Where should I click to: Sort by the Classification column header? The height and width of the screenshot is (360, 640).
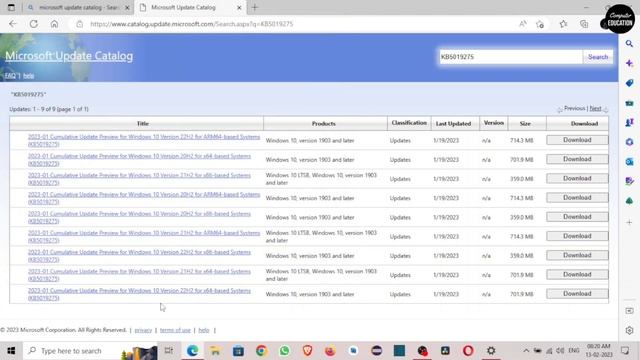[x=409, y=123]
